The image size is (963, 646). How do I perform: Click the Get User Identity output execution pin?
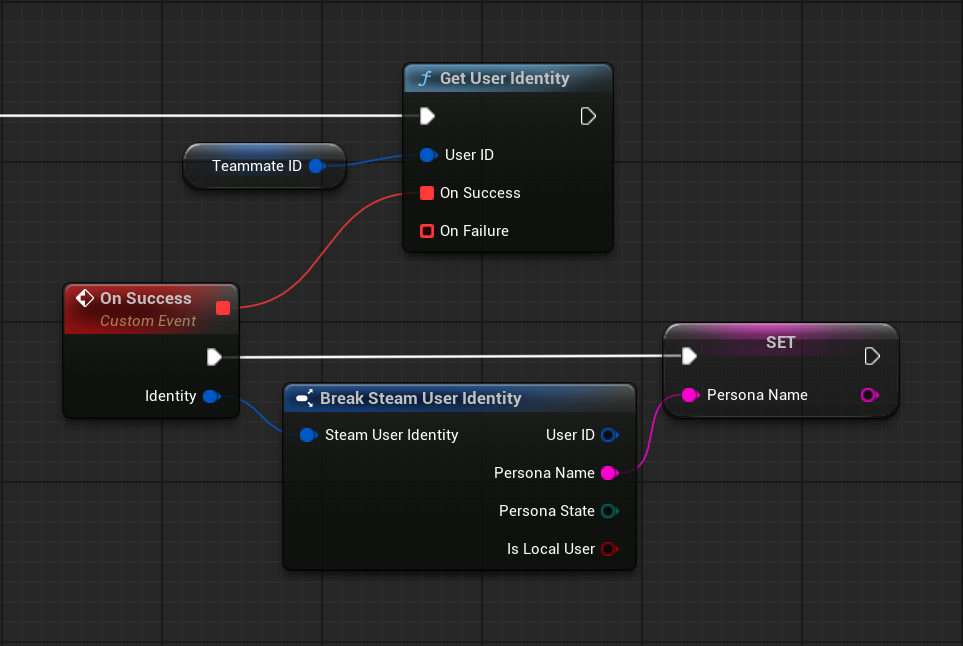click(x=588, y=116)
